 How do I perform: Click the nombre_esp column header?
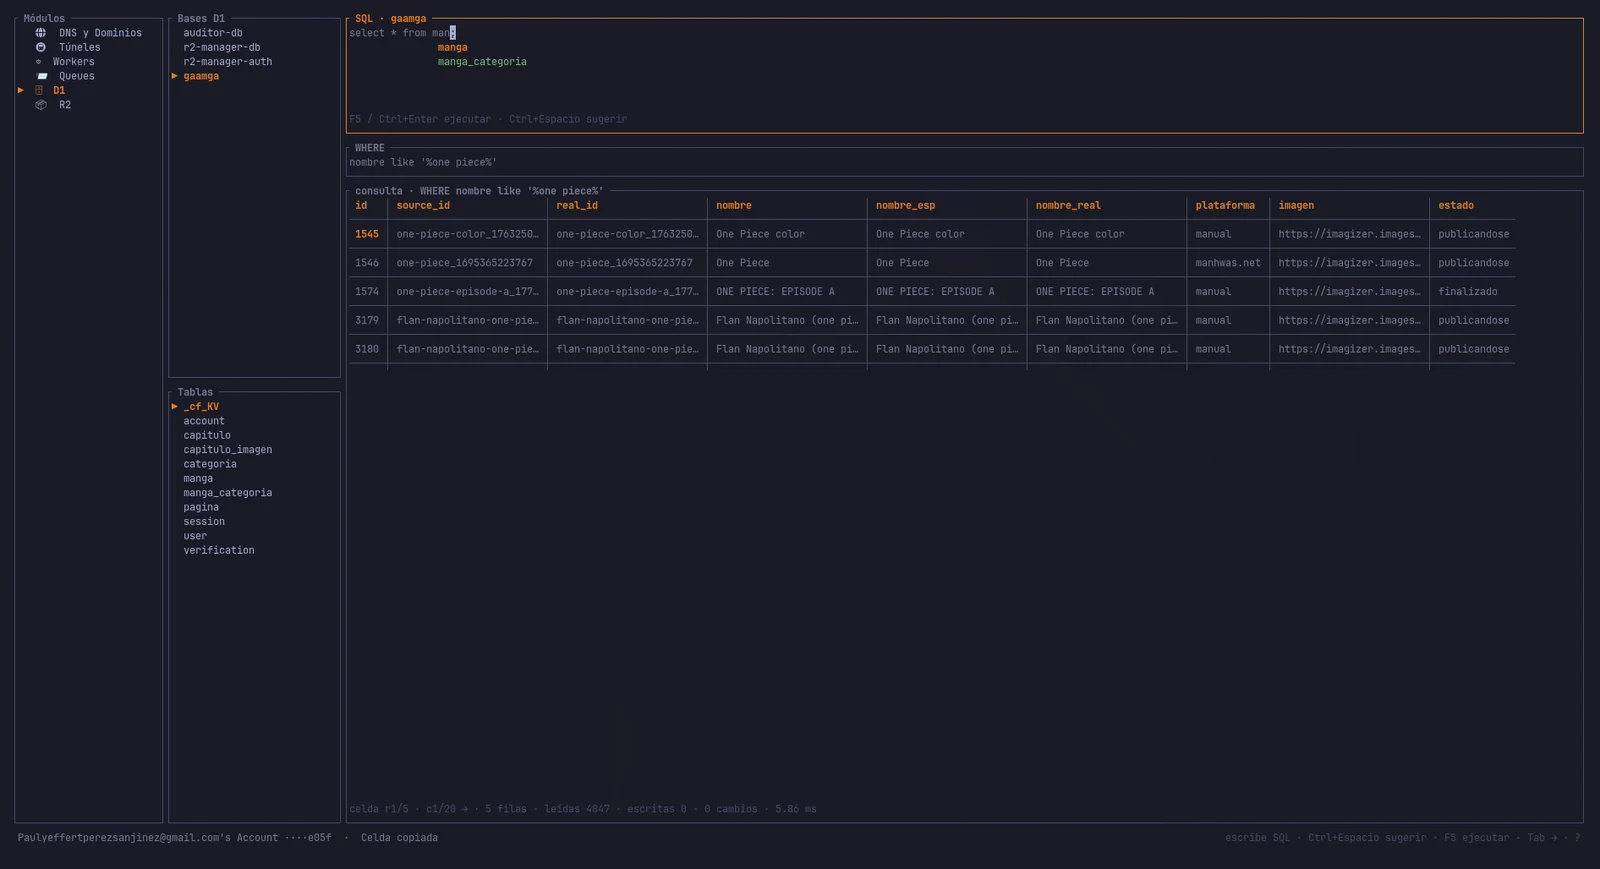point(905,205)
